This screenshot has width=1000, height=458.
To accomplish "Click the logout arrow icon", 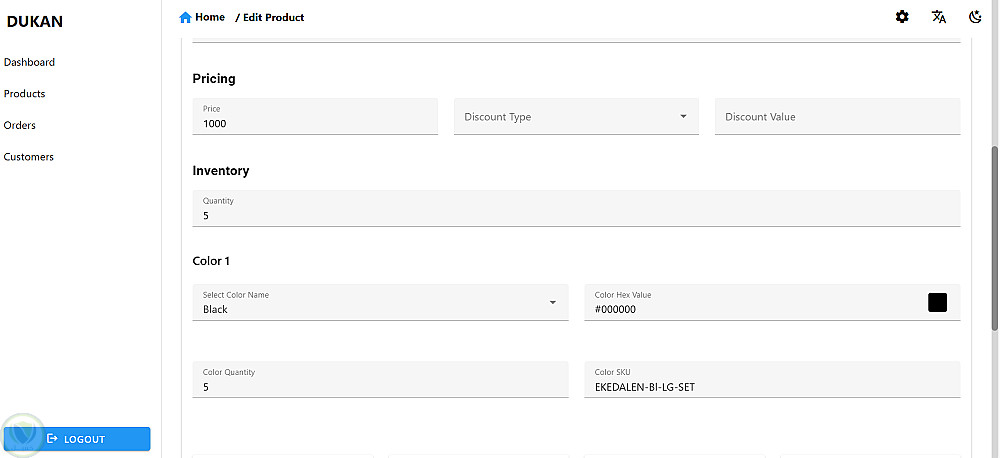I will tap(52, 439).
